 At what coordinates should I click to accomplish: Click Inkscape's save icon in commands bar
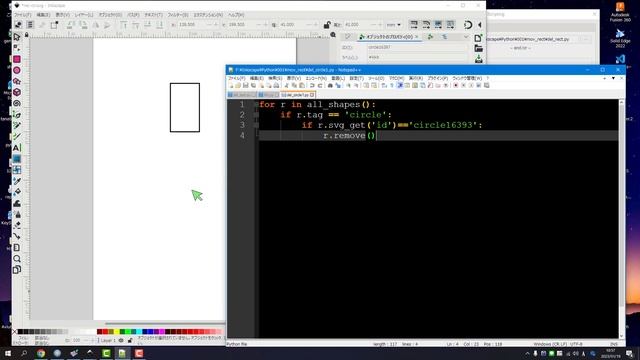coord(478,59)
